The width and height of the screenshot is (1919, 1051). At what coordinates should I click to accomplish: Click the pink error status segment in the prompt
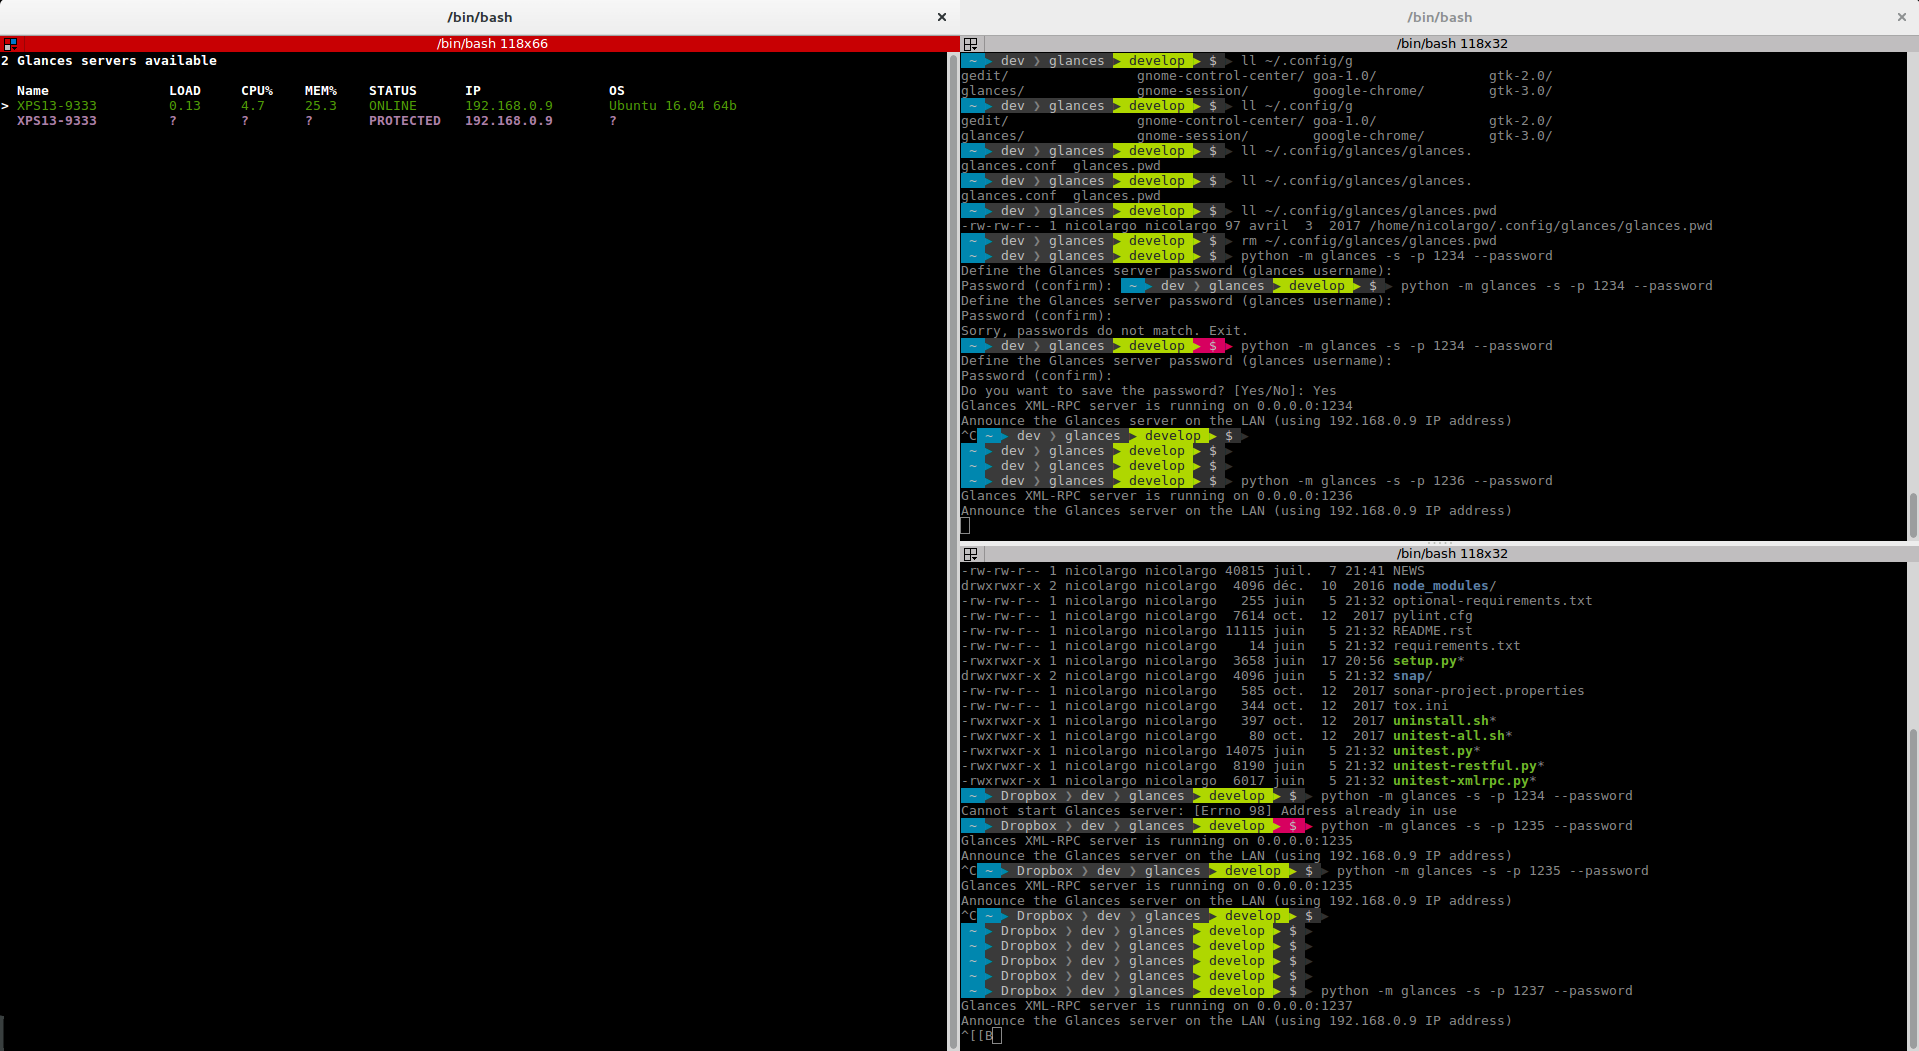click(x=1290, y=825)
